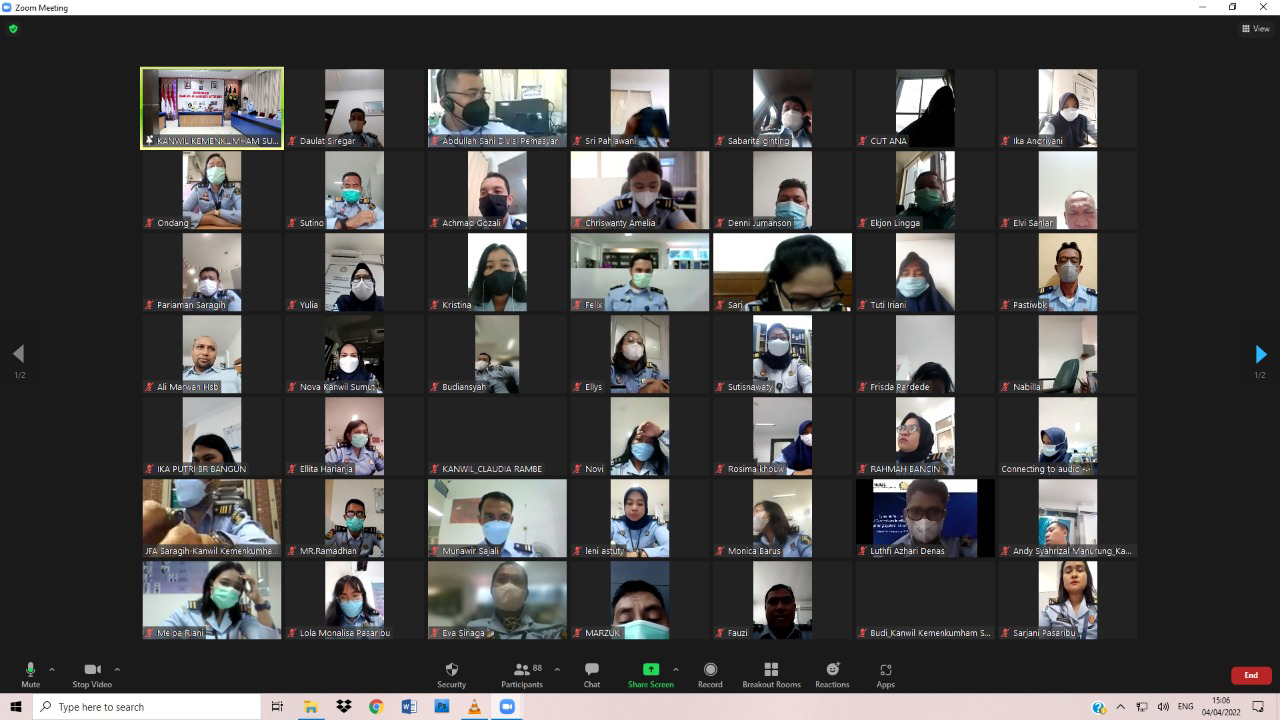
Task: Select MARZUK's video tile
Action: coord(640,600)
